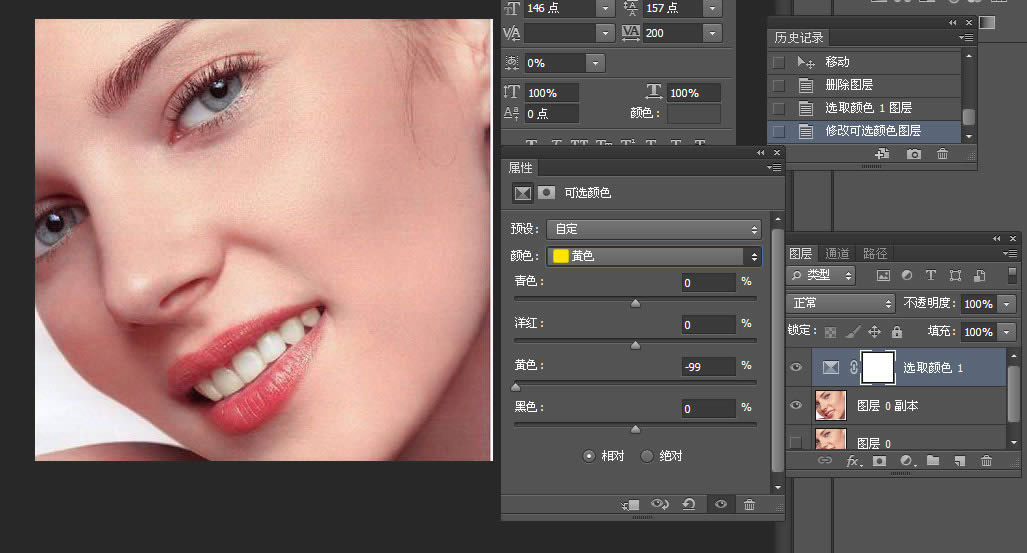Open leading 157 点 dropdown arrow
Viewport: 1027px width, 553px height.
pos(712,9)
